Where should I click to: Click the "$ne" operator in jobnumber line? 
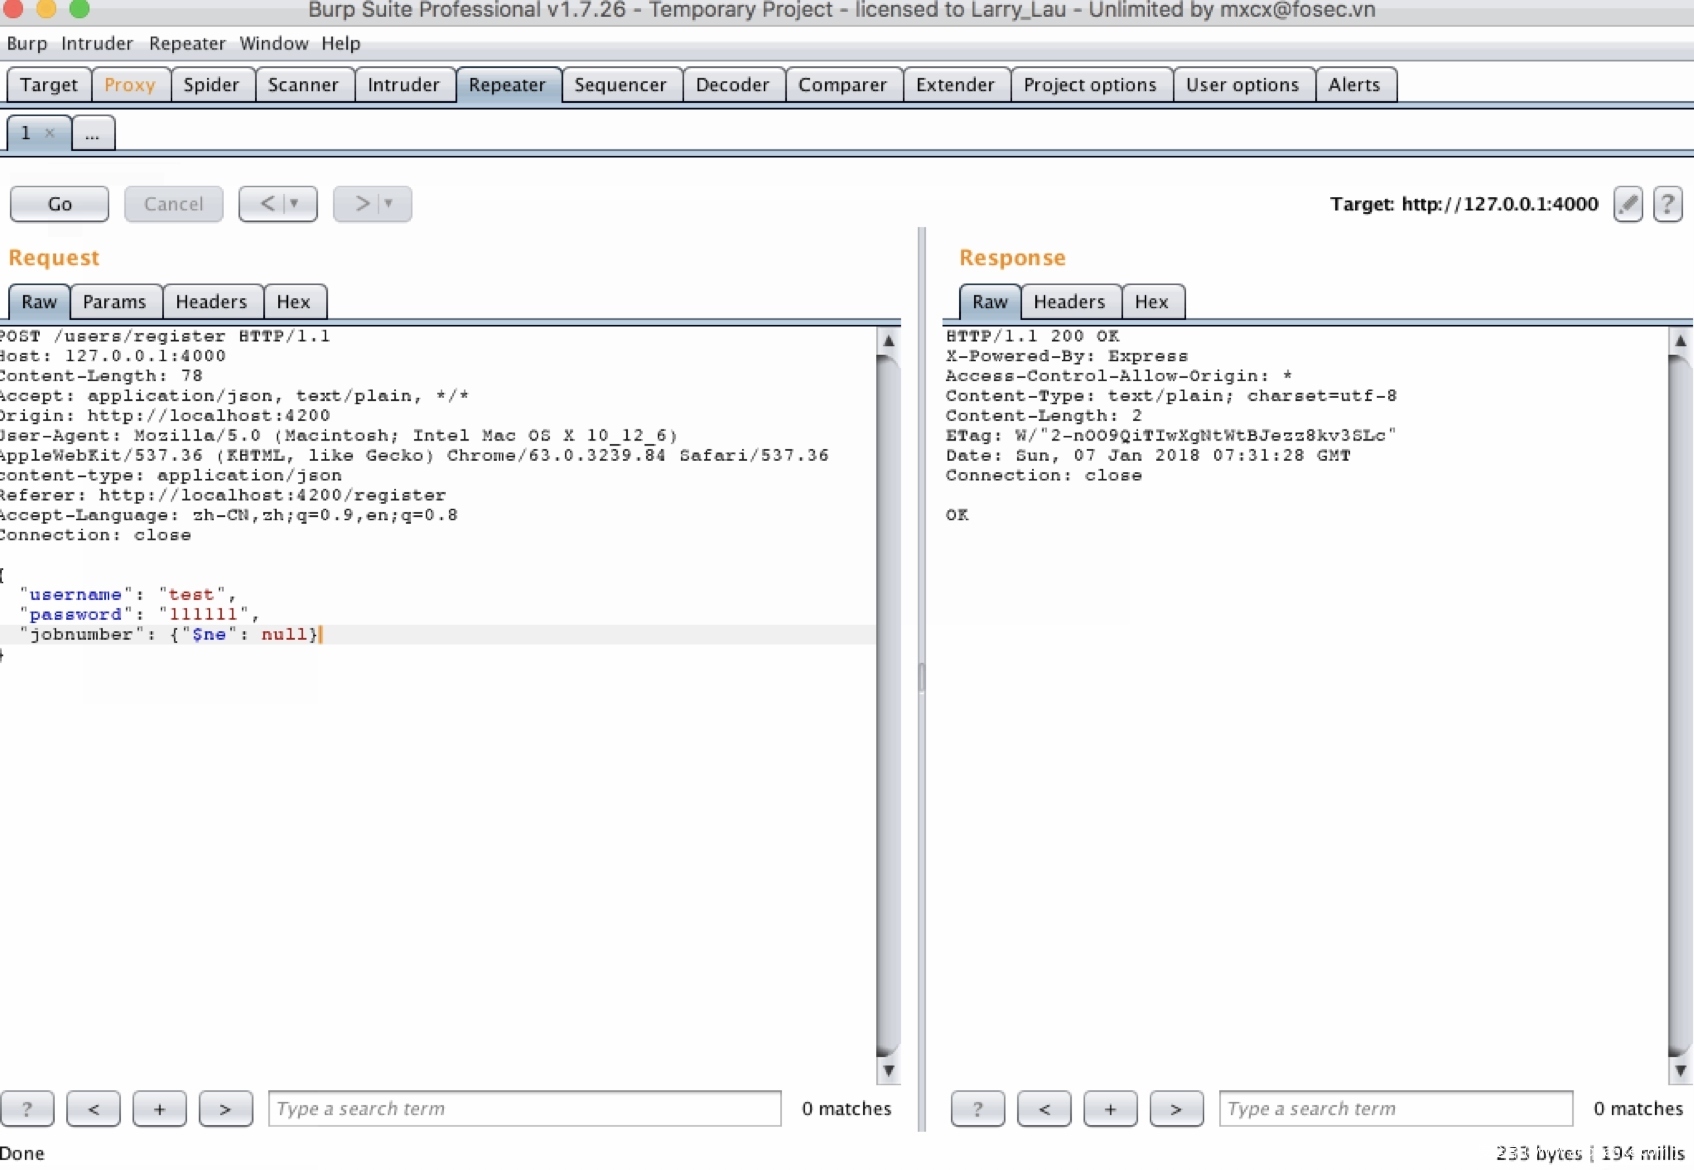209,634
